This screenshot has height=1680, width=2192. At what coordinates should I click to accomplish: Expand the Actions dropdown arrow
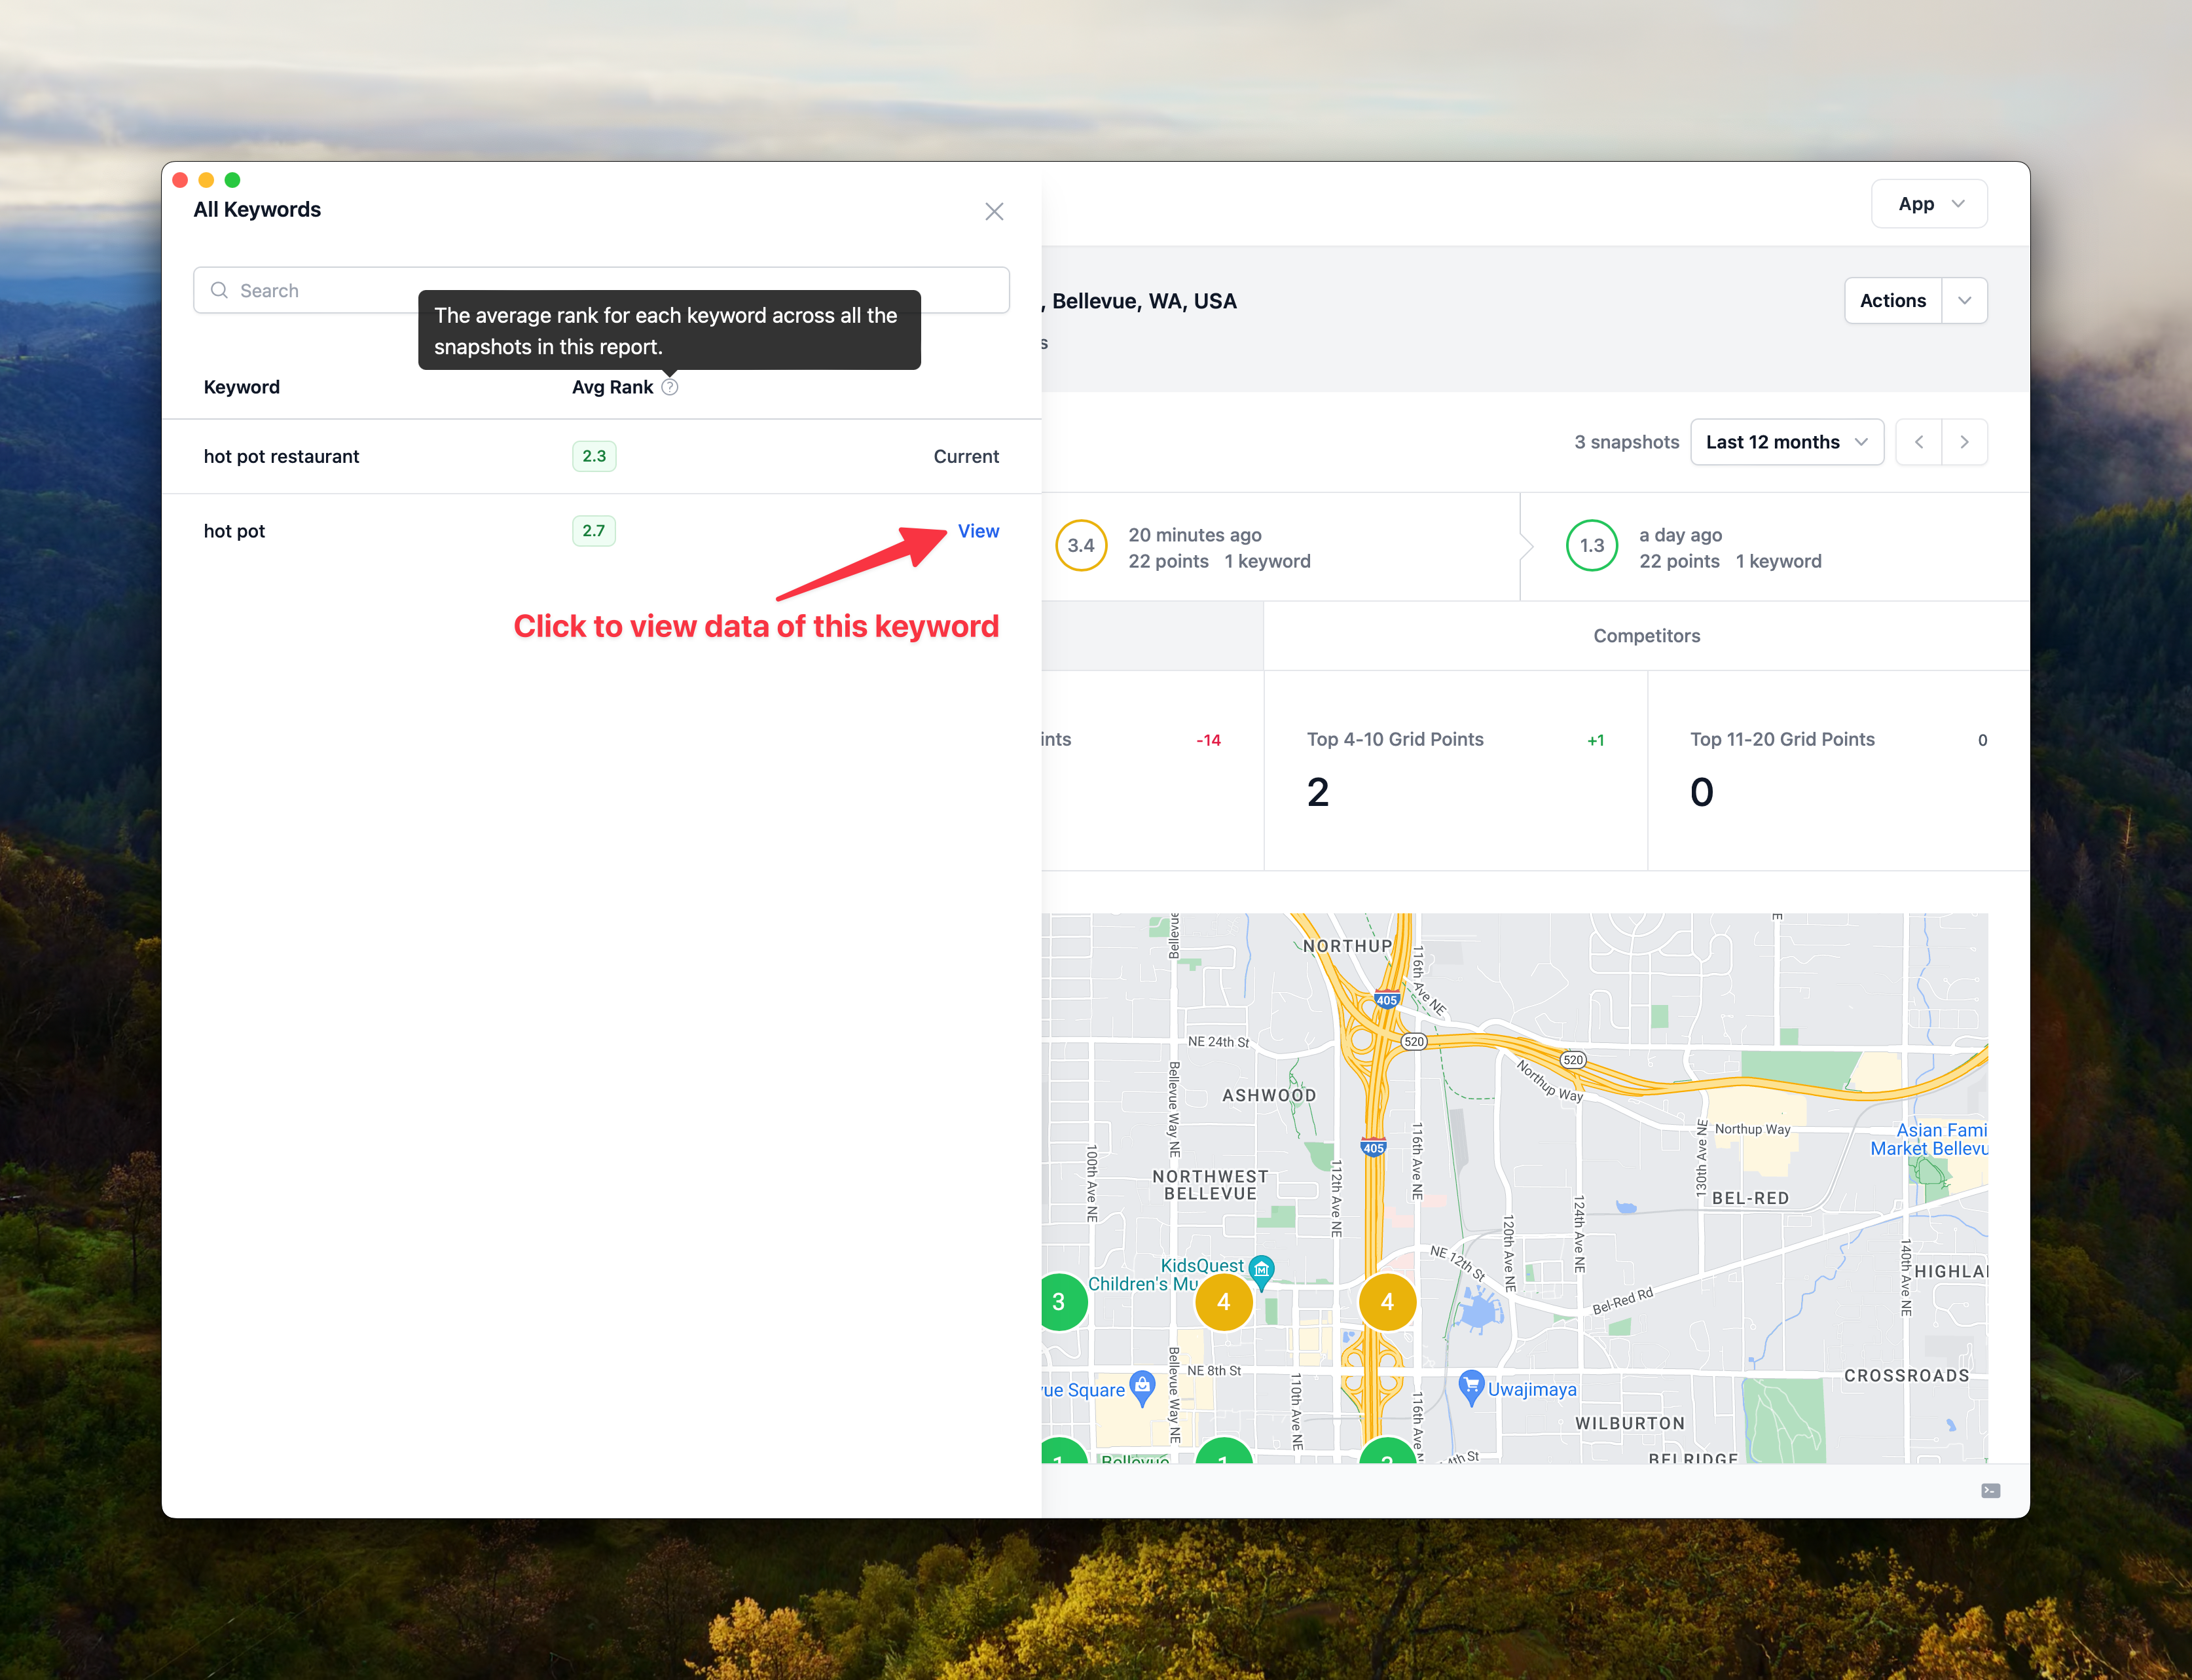tap(1964, 301)
